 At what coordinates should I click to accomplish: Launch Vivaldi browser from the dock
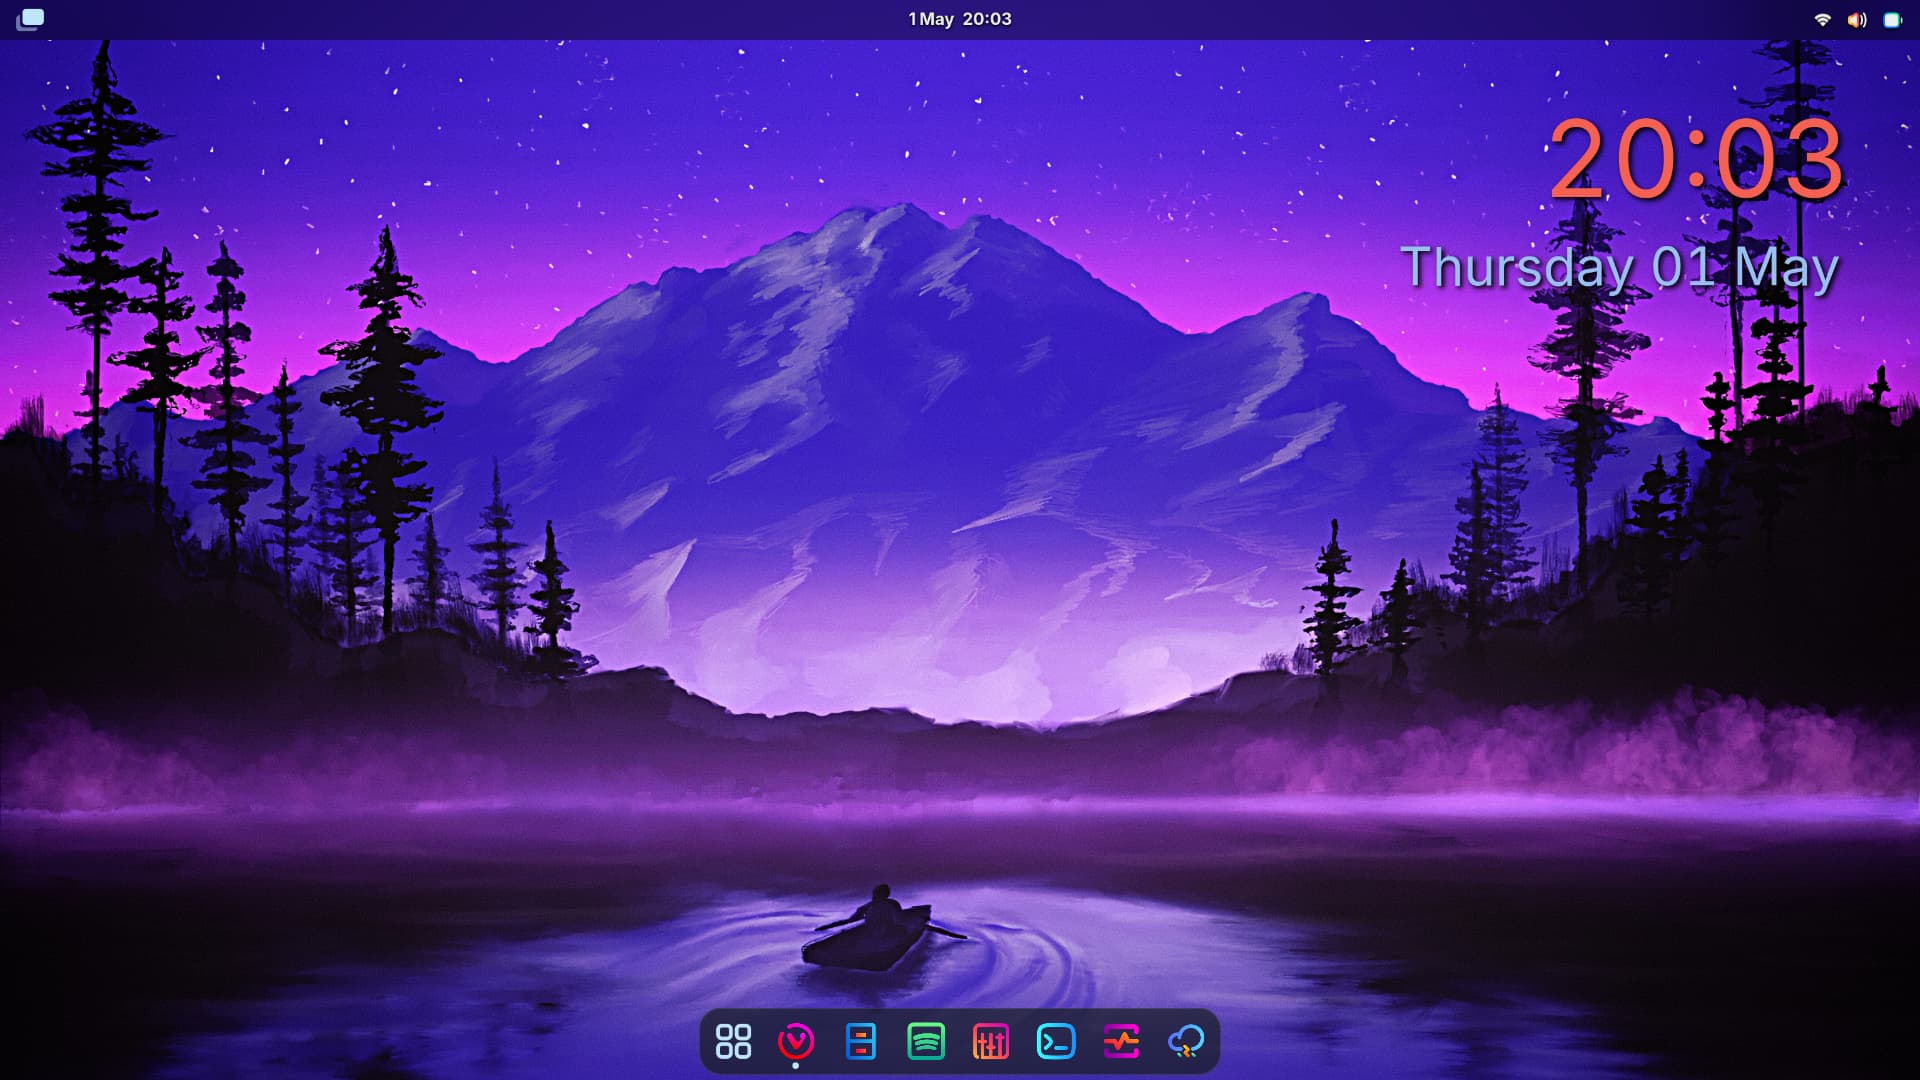[796, 1041]
